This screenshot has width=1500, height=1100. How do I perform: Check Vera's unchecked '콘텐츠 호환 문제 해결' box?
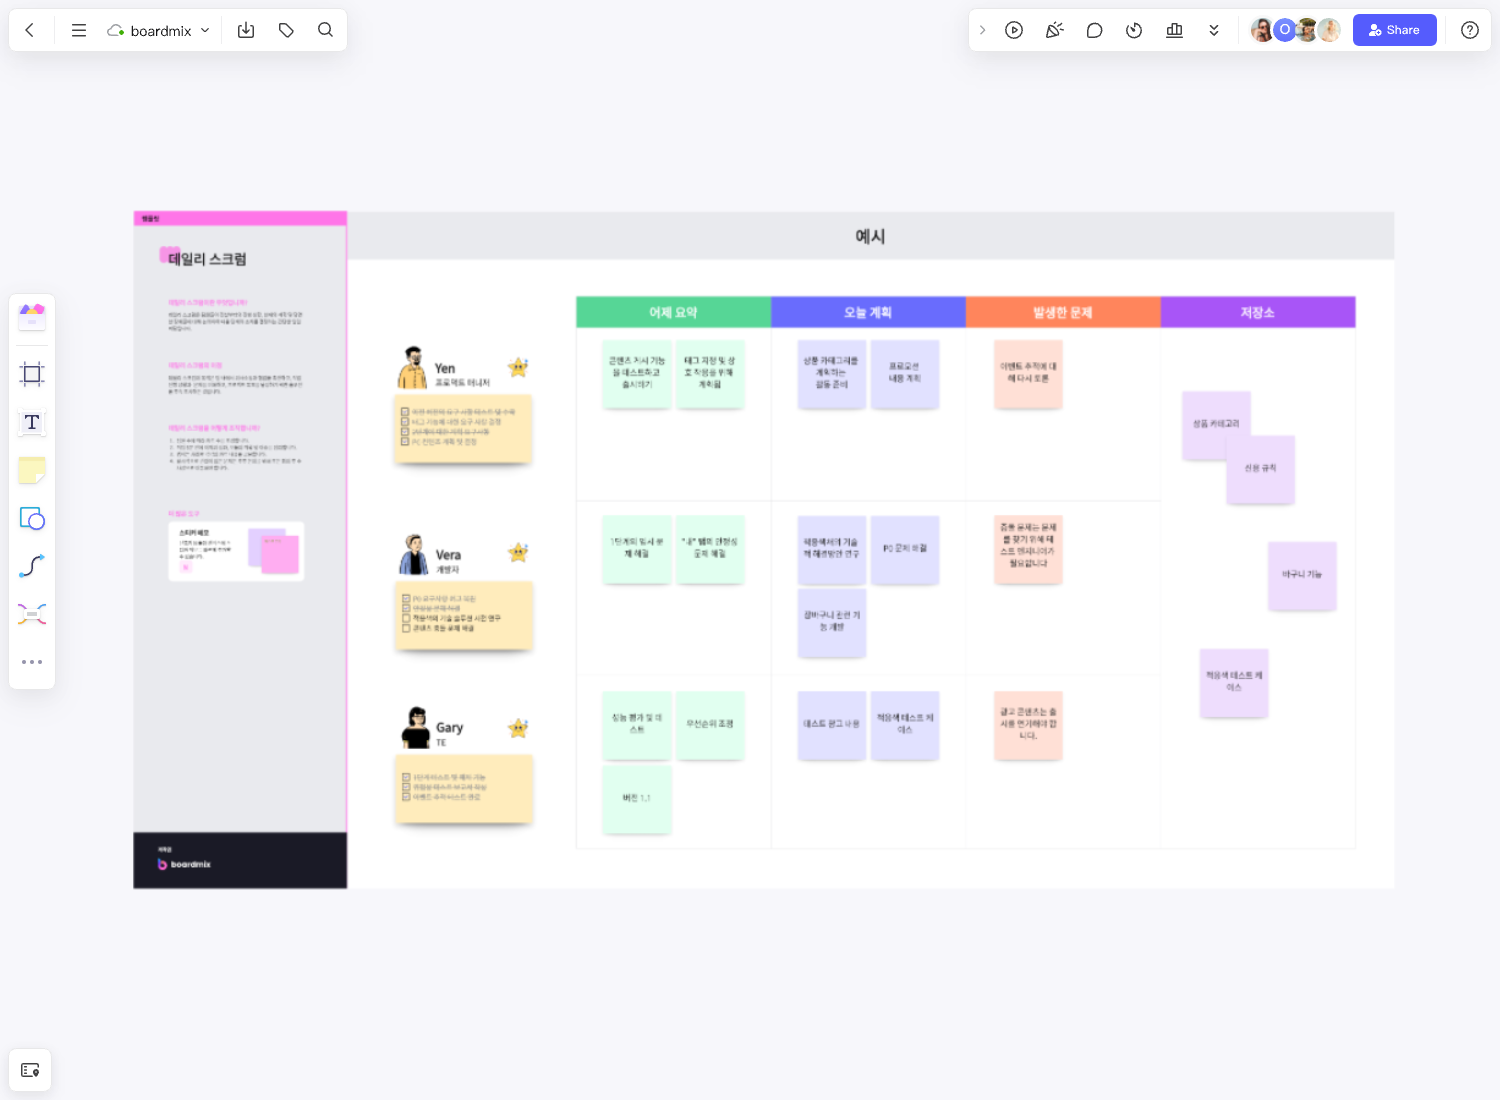coord(406,628)
